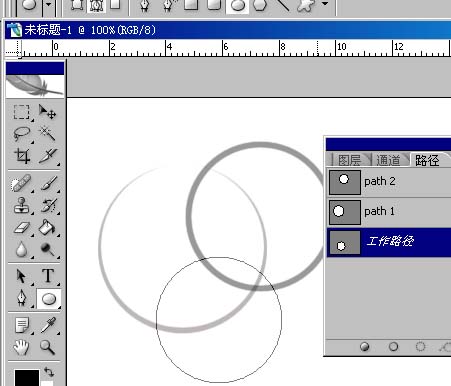Switch to the 通道 tab
The image size is (451, 386).
click(389, 160)
